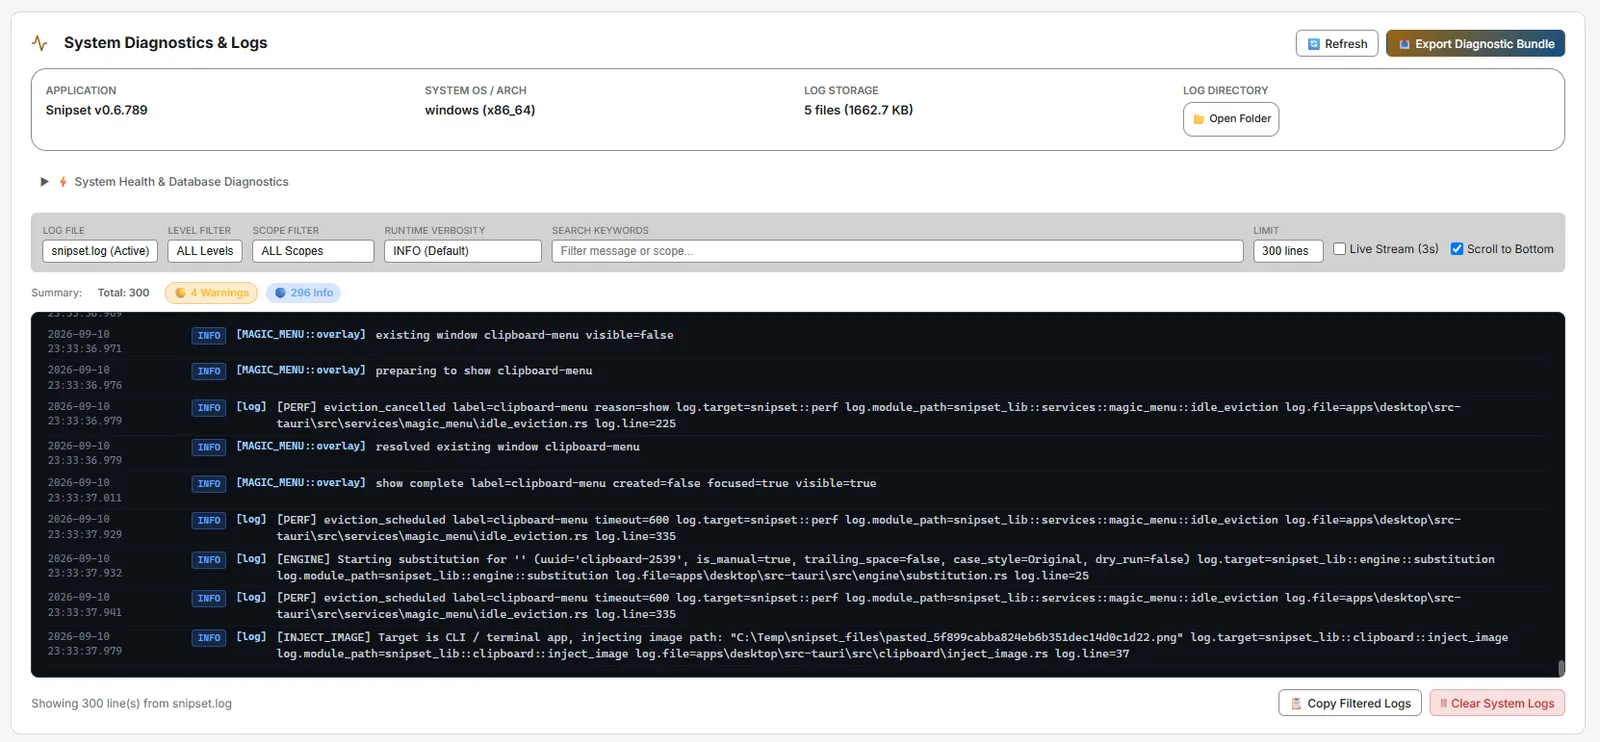Click the pulse icon beside System Diagnostics title
Viewport: 1600px width, 742px height.
pos(40,43)
